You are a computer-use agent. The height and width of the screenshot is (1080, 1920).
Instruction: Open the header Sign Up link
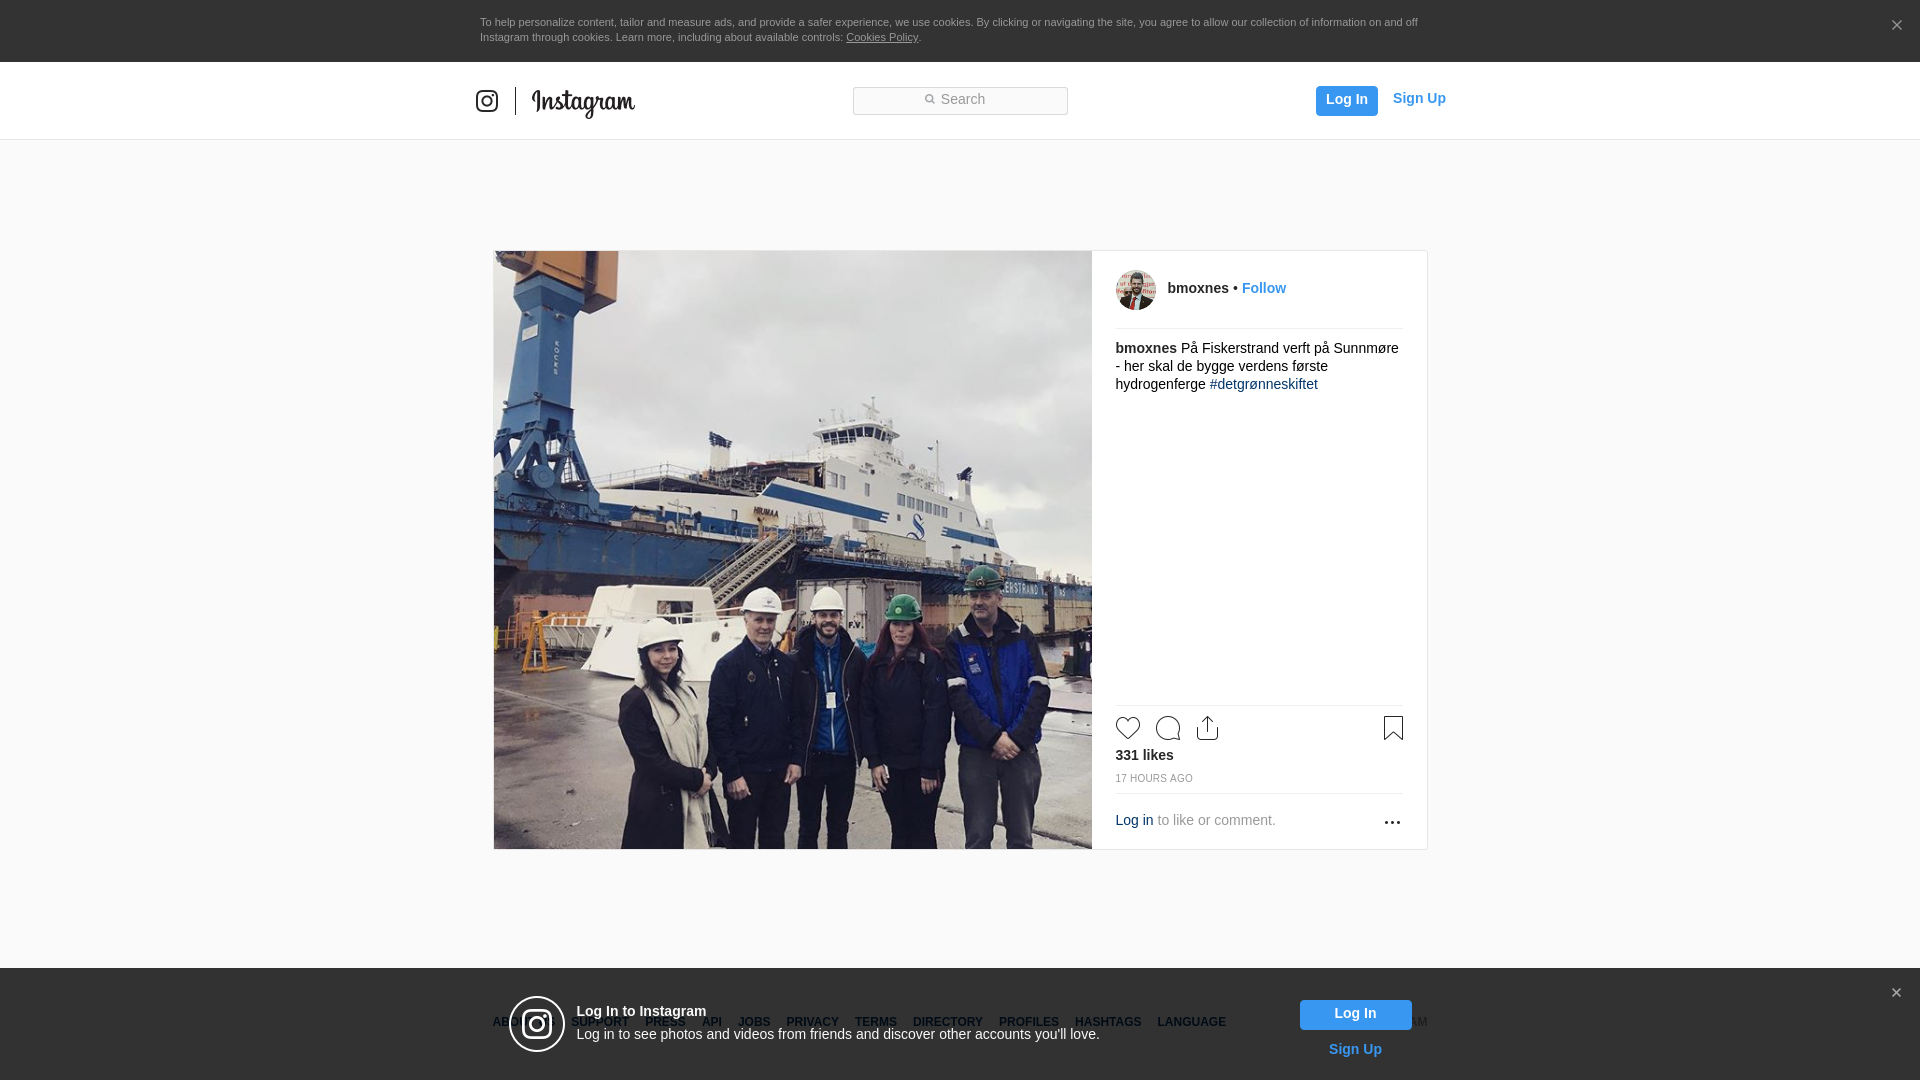pyautogui.click(x=1419, y=98)
